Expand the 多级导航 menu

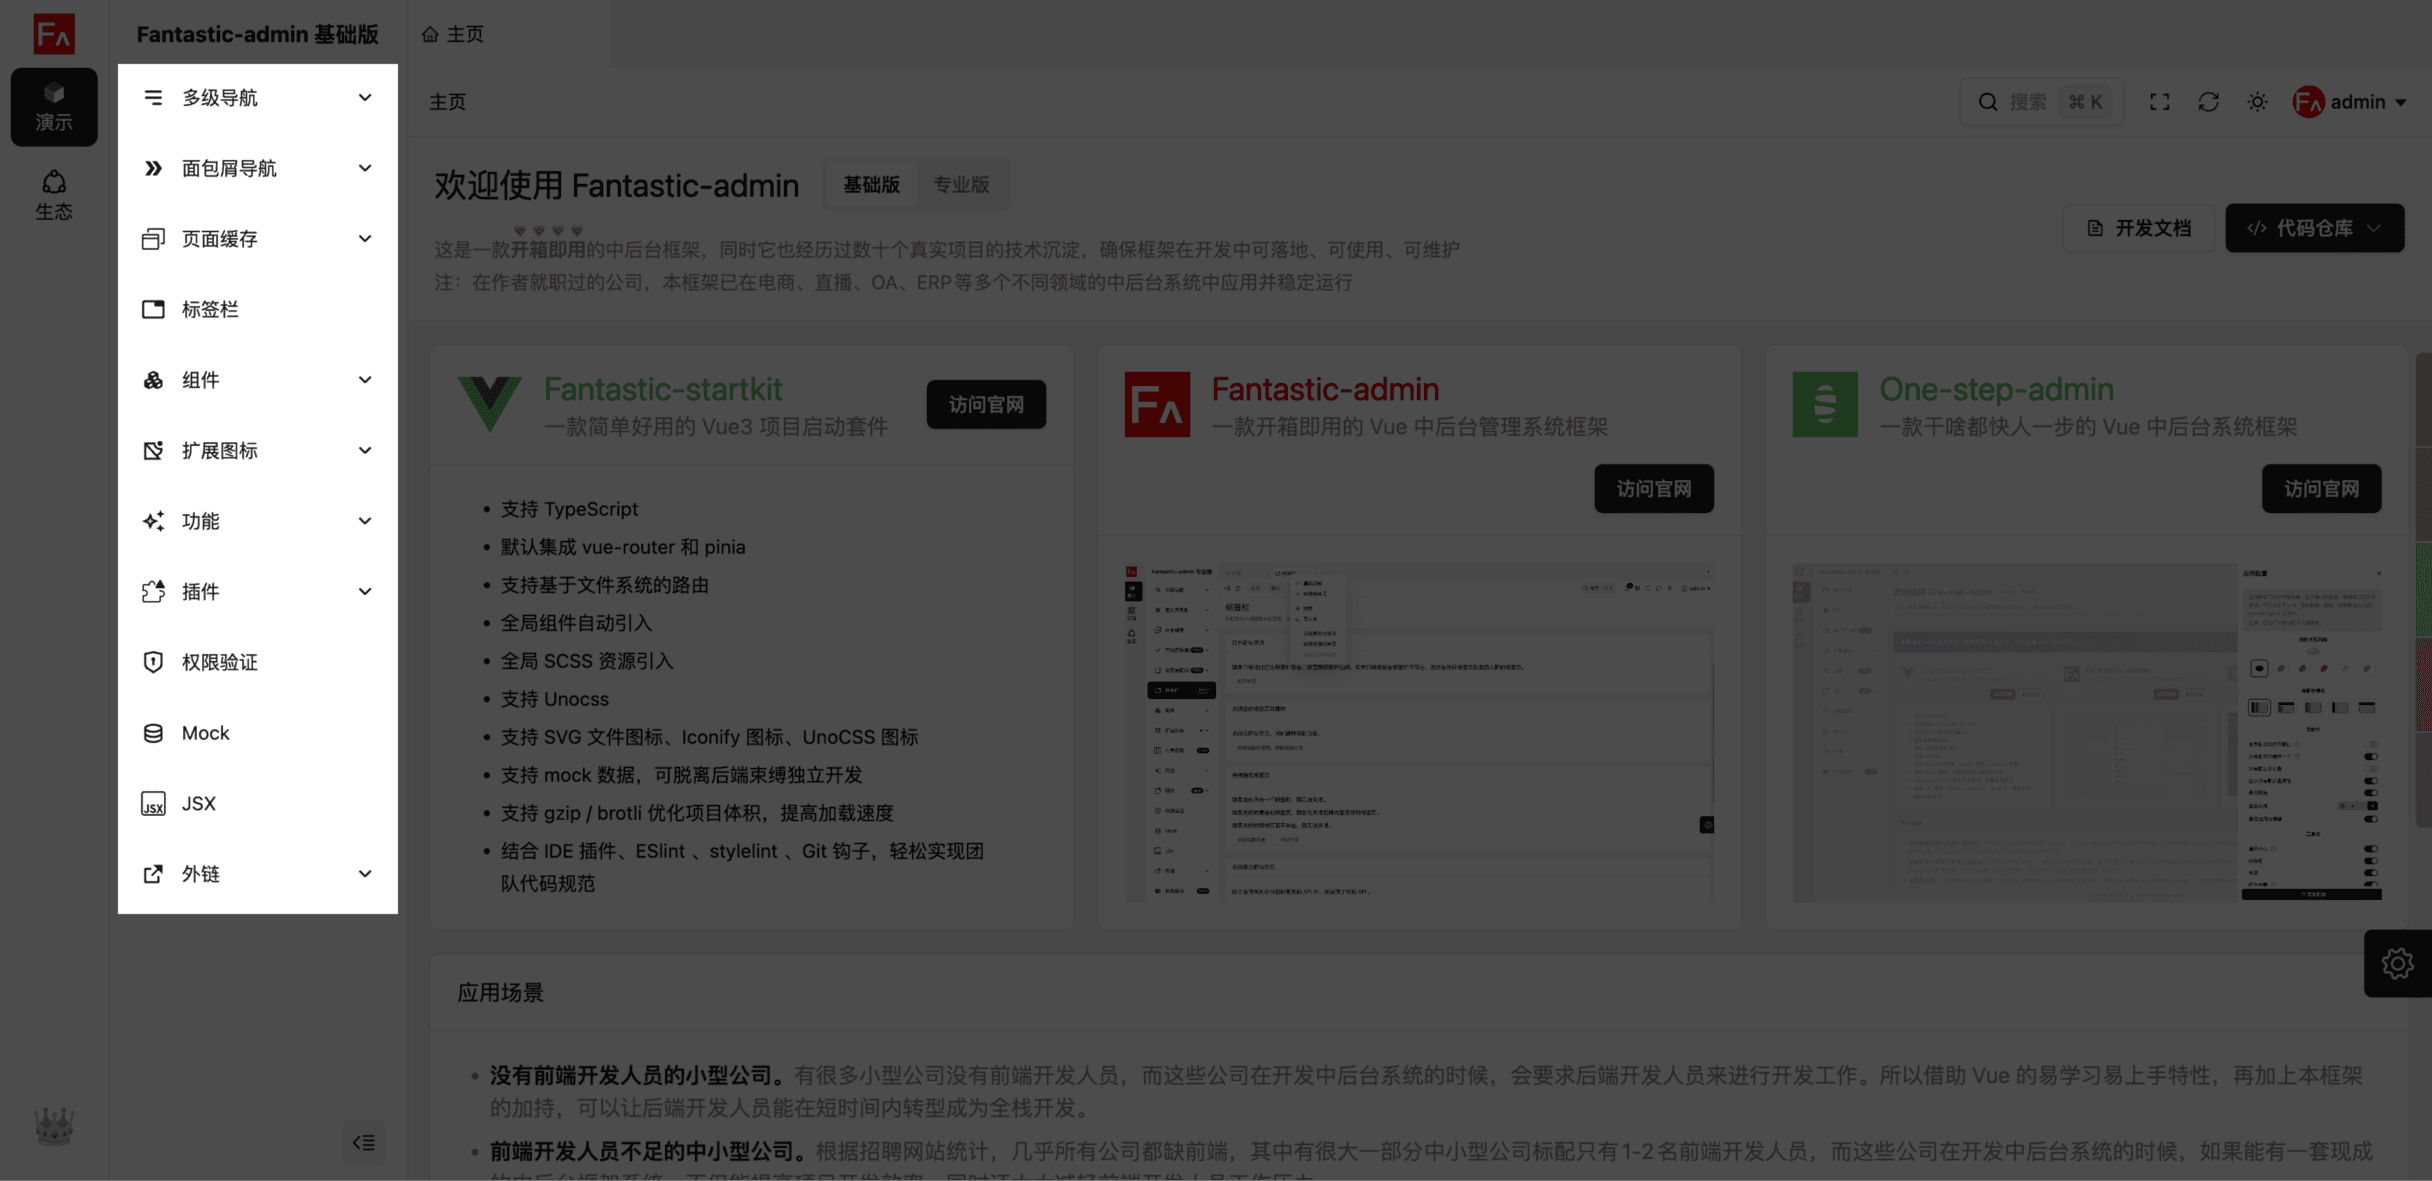click(x=257, y=98)
